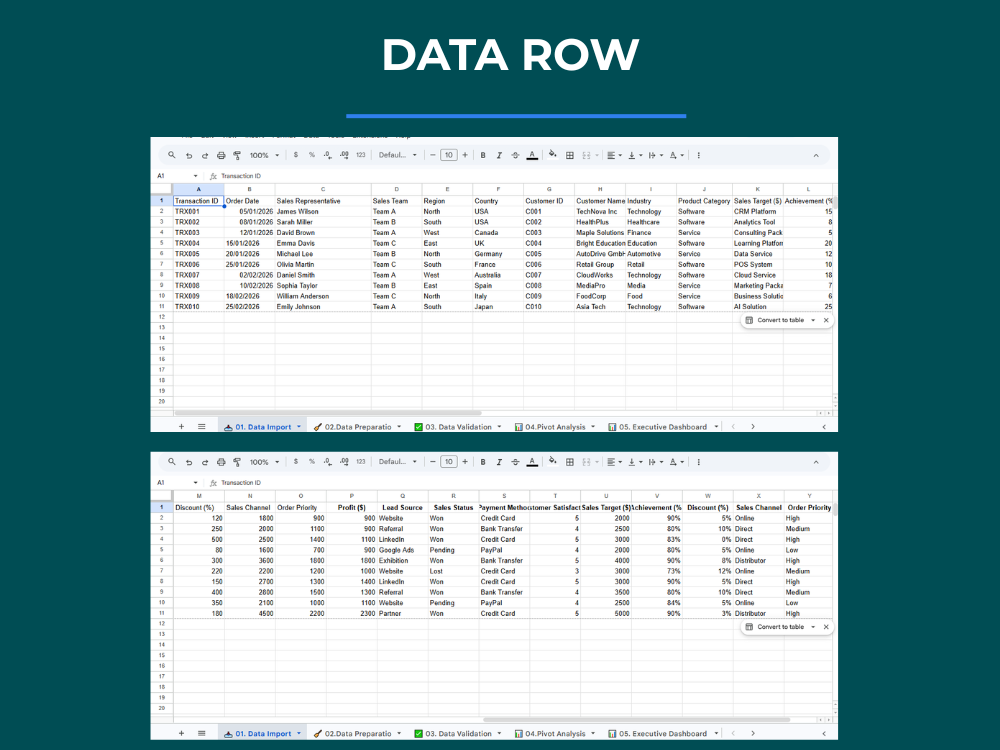
Task: Open vertical align dropdown in the upper toolbar
Action: [x=635, y=155]
